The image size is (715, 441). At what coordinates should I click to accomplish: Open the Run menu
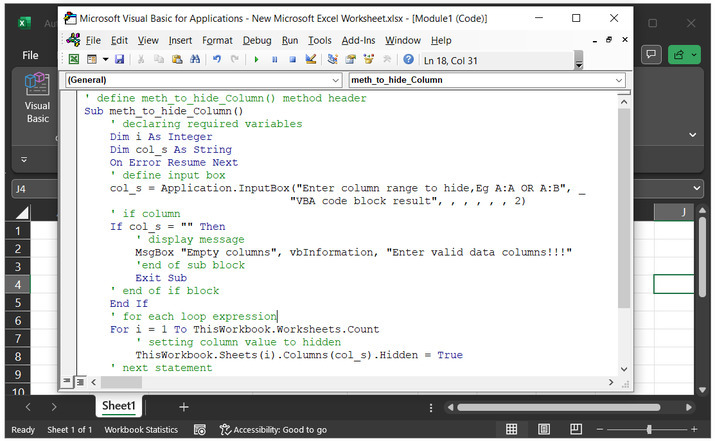point(290,40)
